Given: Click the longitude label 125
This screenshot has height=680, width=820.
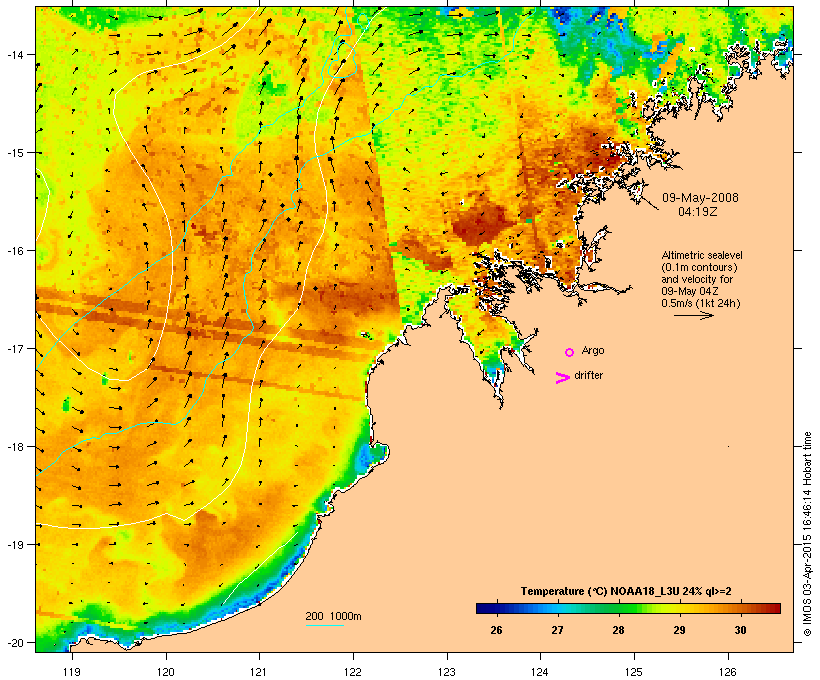Looking at the screenshot, I should pyautogui.click(x=634, y=672).
